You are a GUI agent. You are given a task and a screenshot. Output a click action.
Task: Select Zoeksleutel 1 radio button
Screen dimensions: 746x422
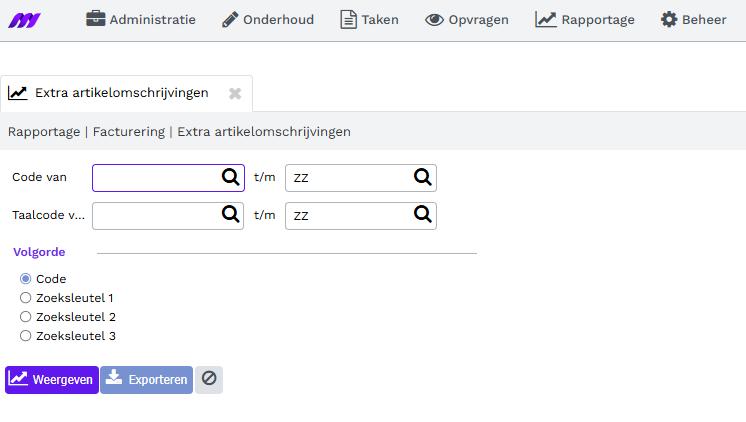pos(26,298)
